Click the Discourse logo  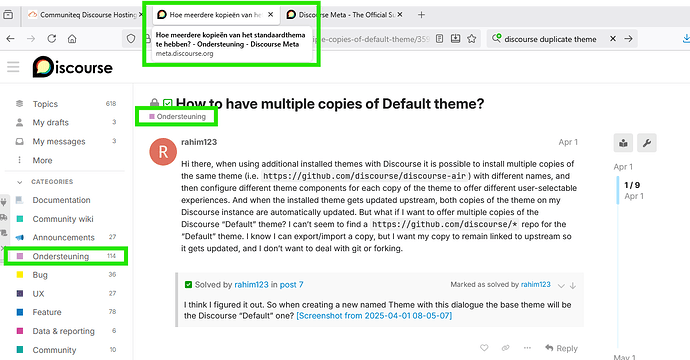pyautogui.click(x=73, y=67)
